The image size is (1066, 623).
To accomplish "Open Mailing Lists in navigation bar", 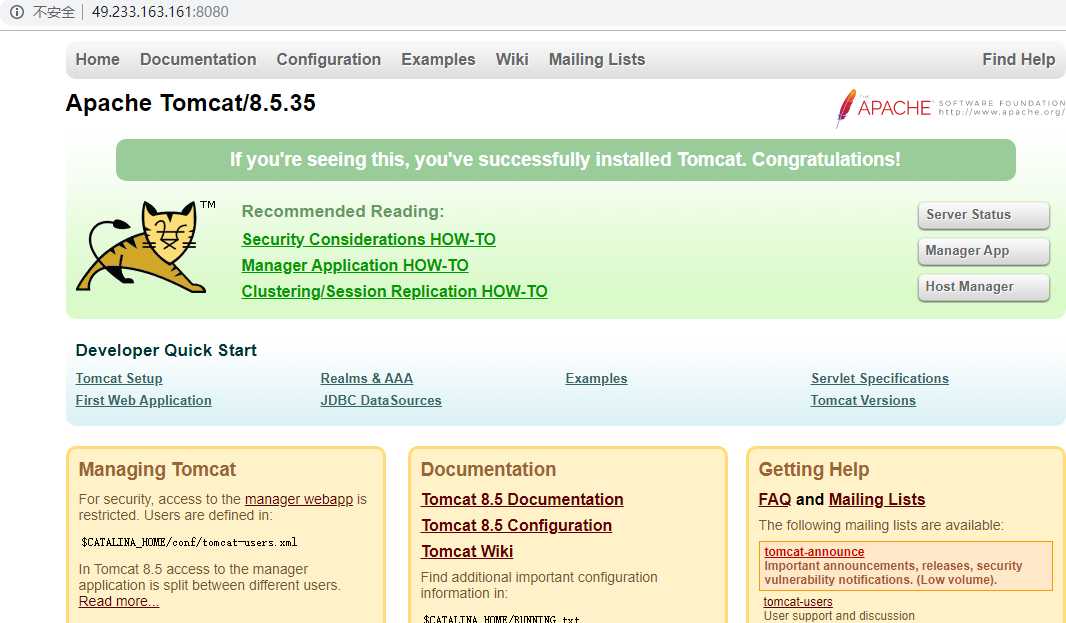I will (x=597, y=59).
